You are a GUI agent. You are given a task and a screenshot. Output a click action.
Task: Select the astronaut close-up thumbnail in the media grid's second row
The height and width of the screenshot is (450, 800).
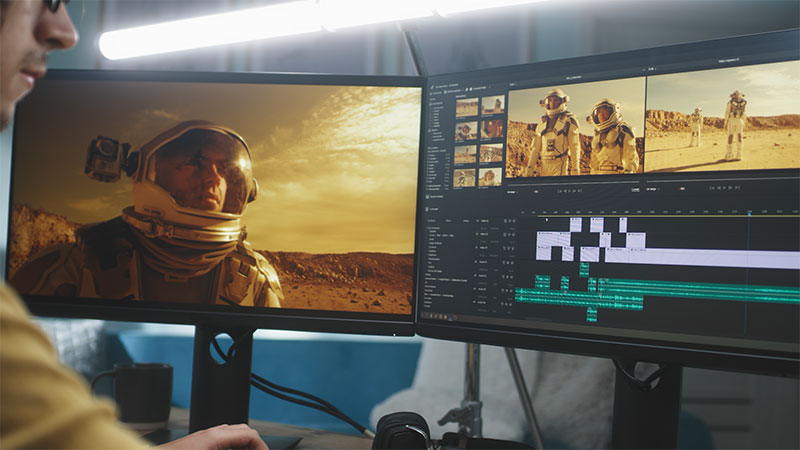point(466,131)
